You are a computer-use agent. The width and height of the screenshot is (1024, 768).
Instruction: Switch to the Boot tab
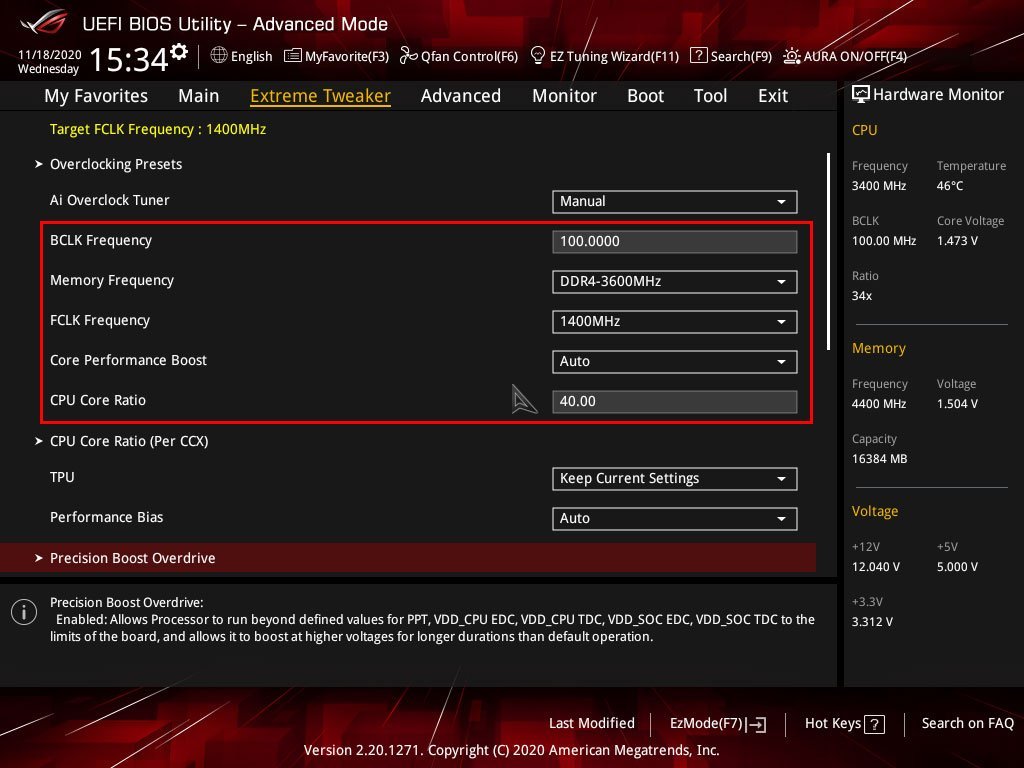point(645,96)
